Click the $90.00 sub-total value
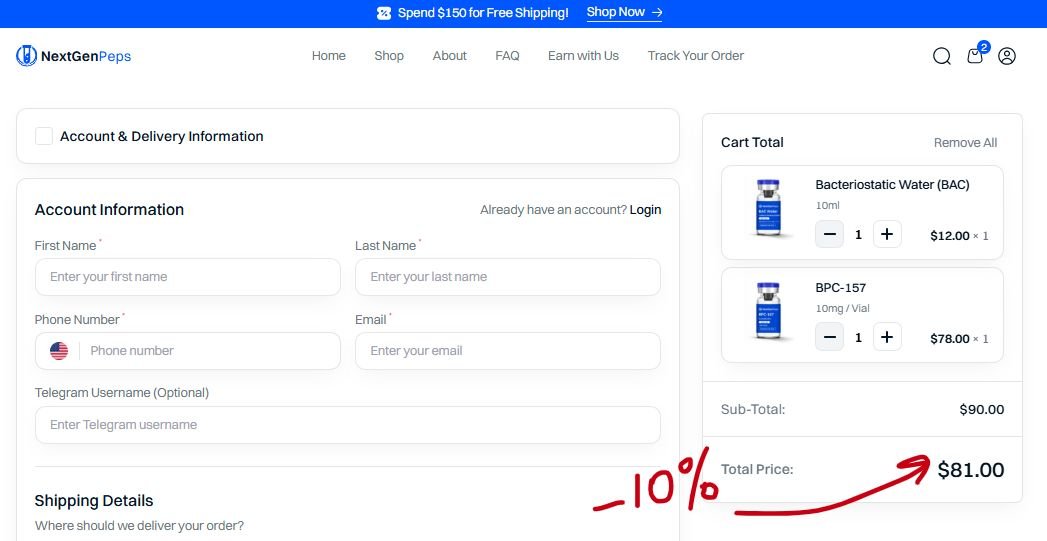This screenshot has height=541, width=1047. click(982, 409)
